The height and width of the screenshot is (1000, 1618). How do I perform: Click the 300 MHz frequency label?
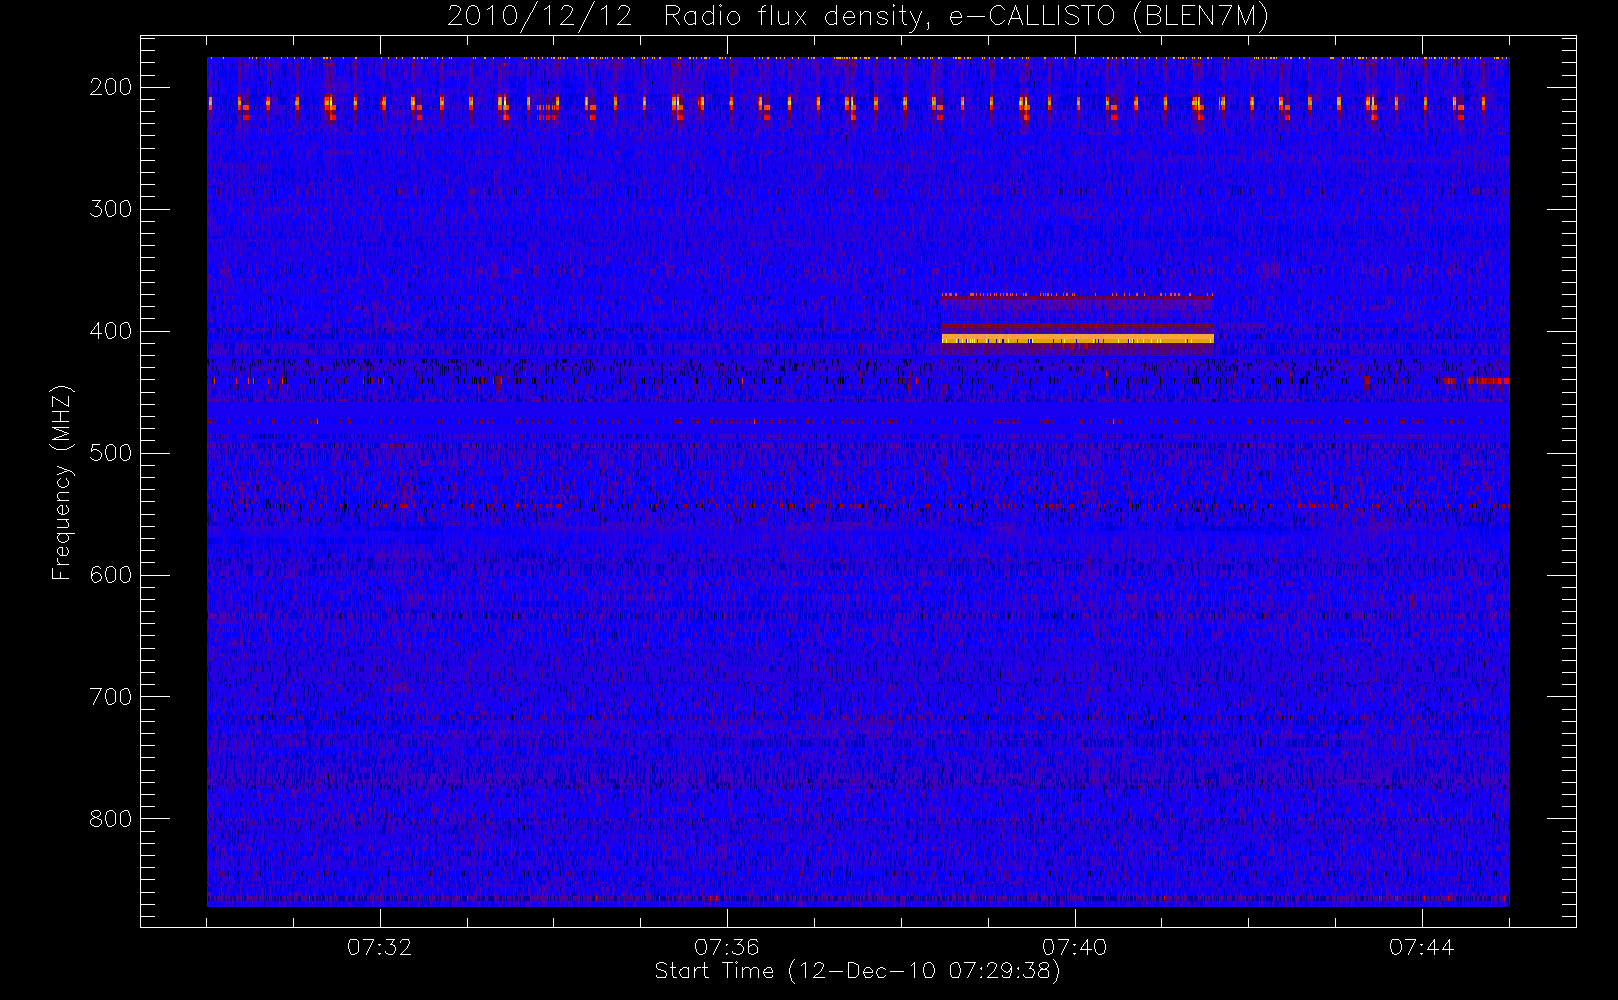[x=110, y=209]
